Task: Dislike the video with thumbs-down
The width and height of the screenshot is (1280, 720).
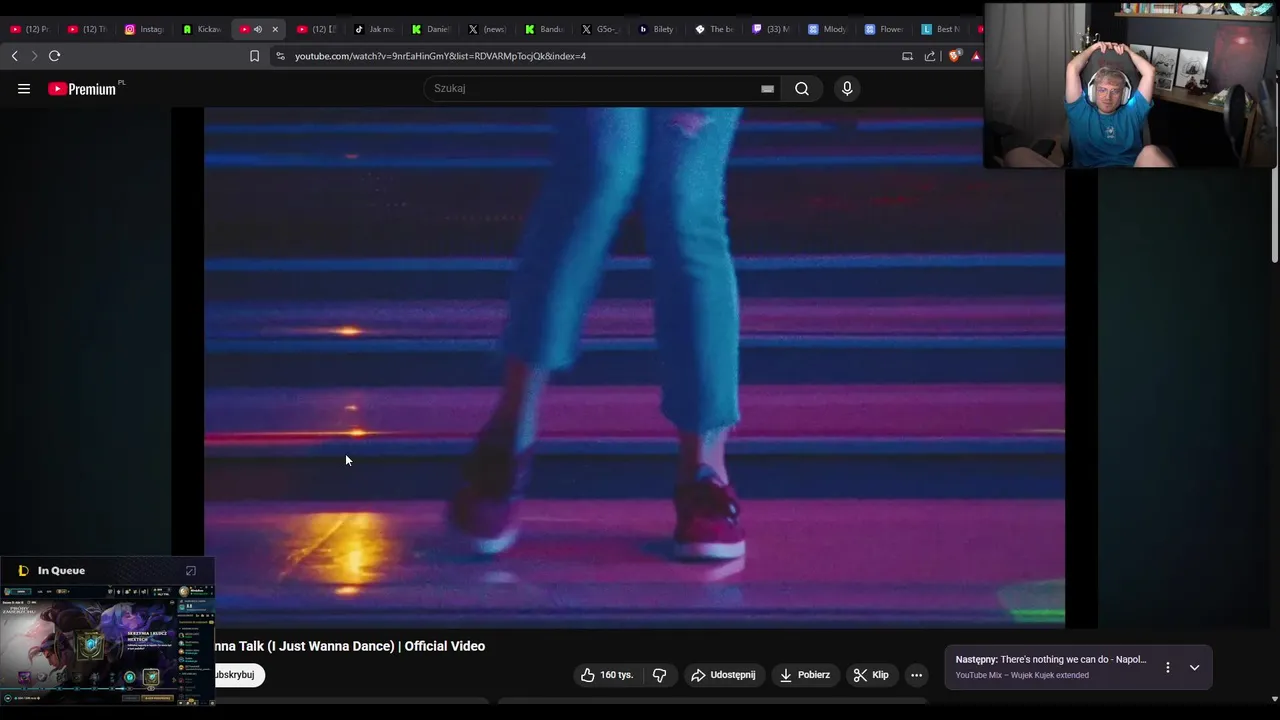Action: click(659, 675)
